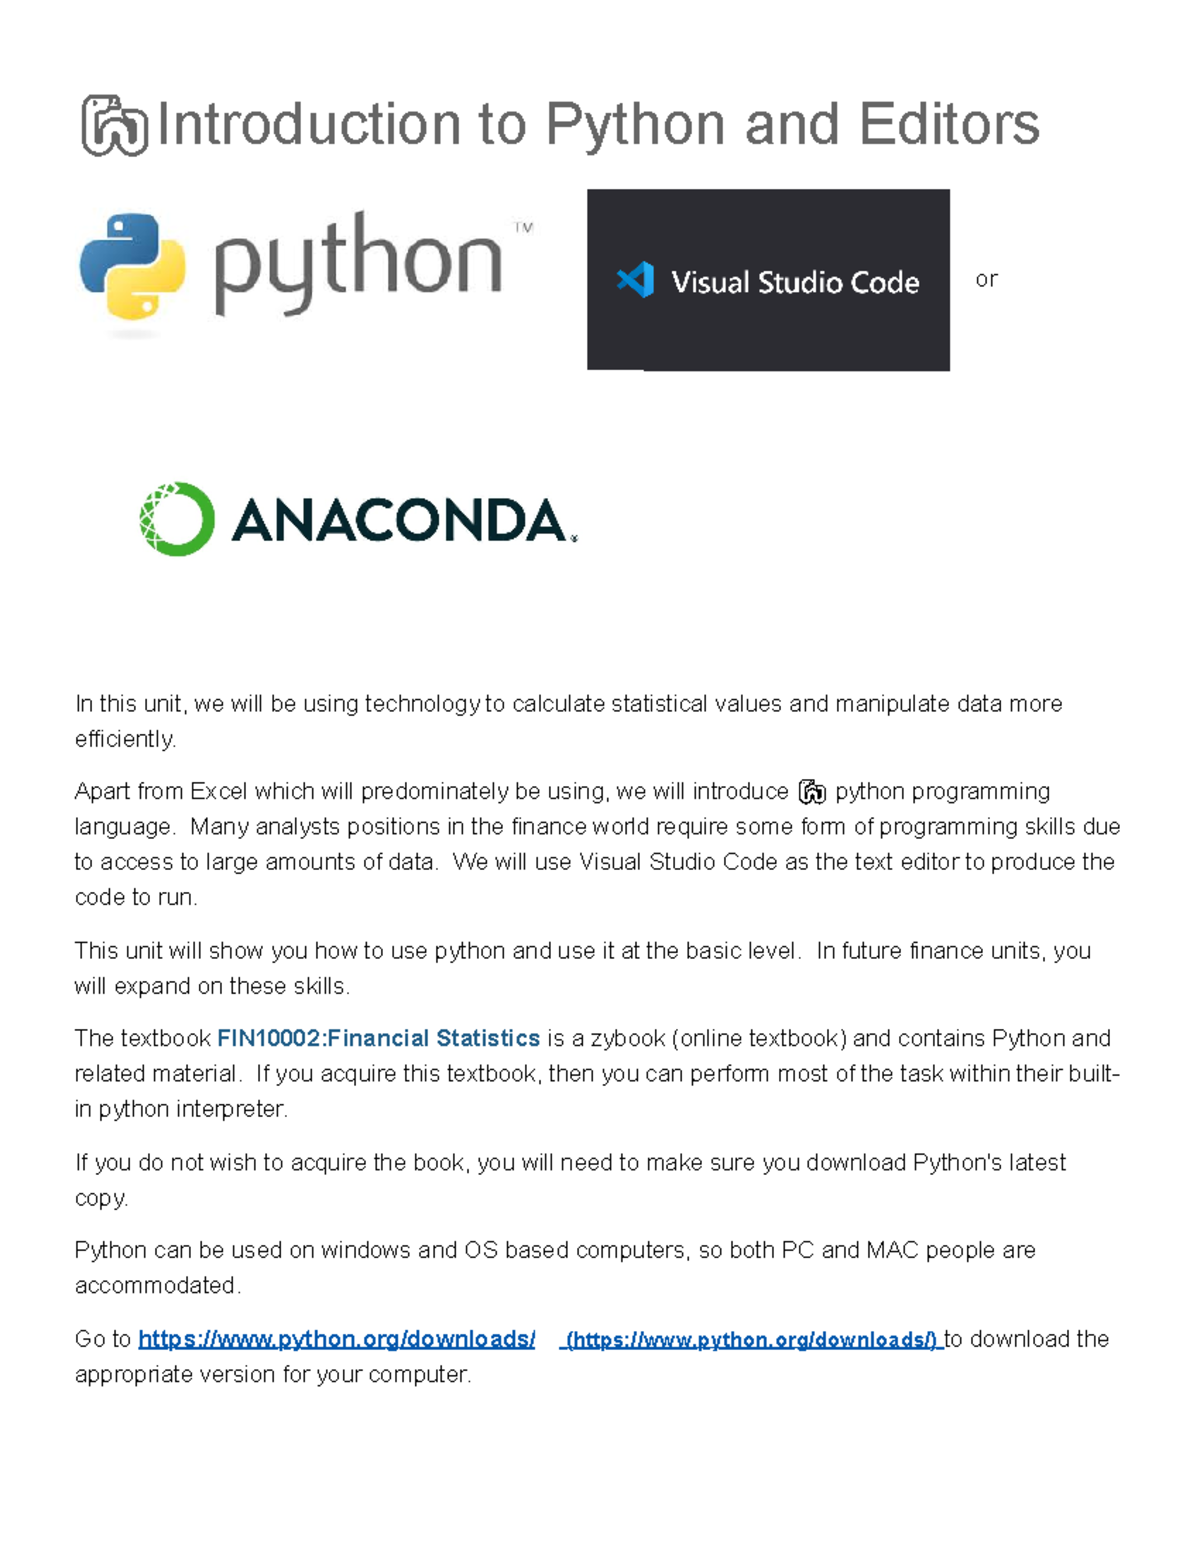1200x1553 pixels.
Task: Click the gray "python" wordmark image
Action: pos(357,263)
